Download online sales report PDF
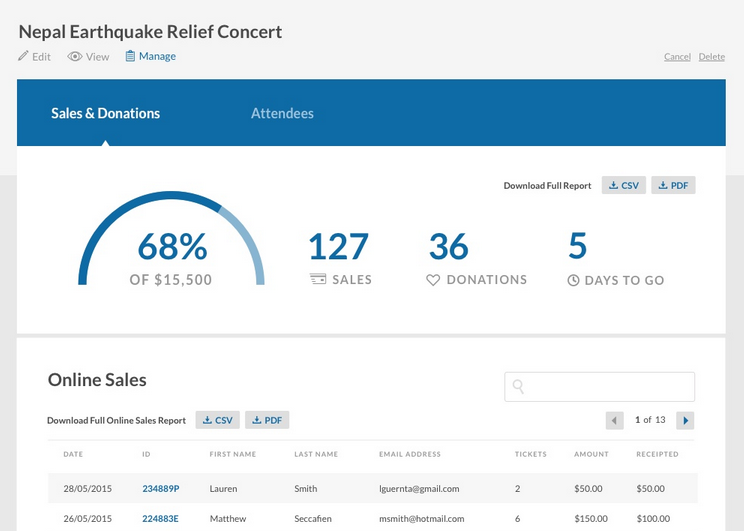This screenshot has width=744, height=531. tap(267, 421)
